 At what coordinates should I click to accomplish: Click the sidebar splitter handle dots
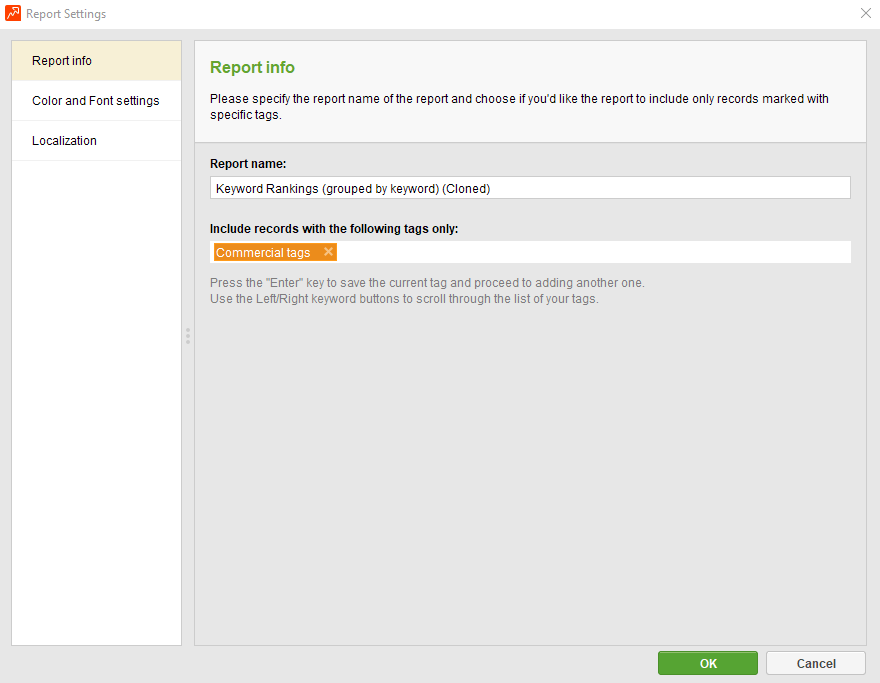pos(187,336)
